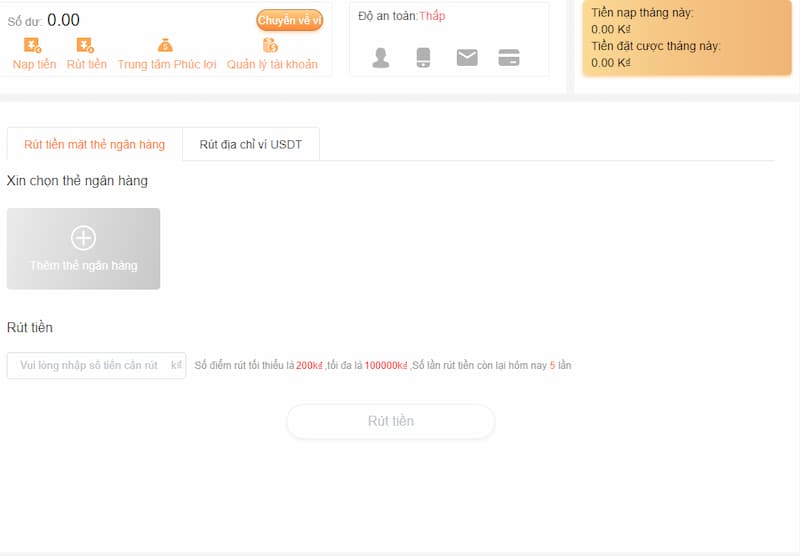This screenshot has width=800, height=556.
Task: Open the Quản lý tài khoản link
Action: [272, 65]
